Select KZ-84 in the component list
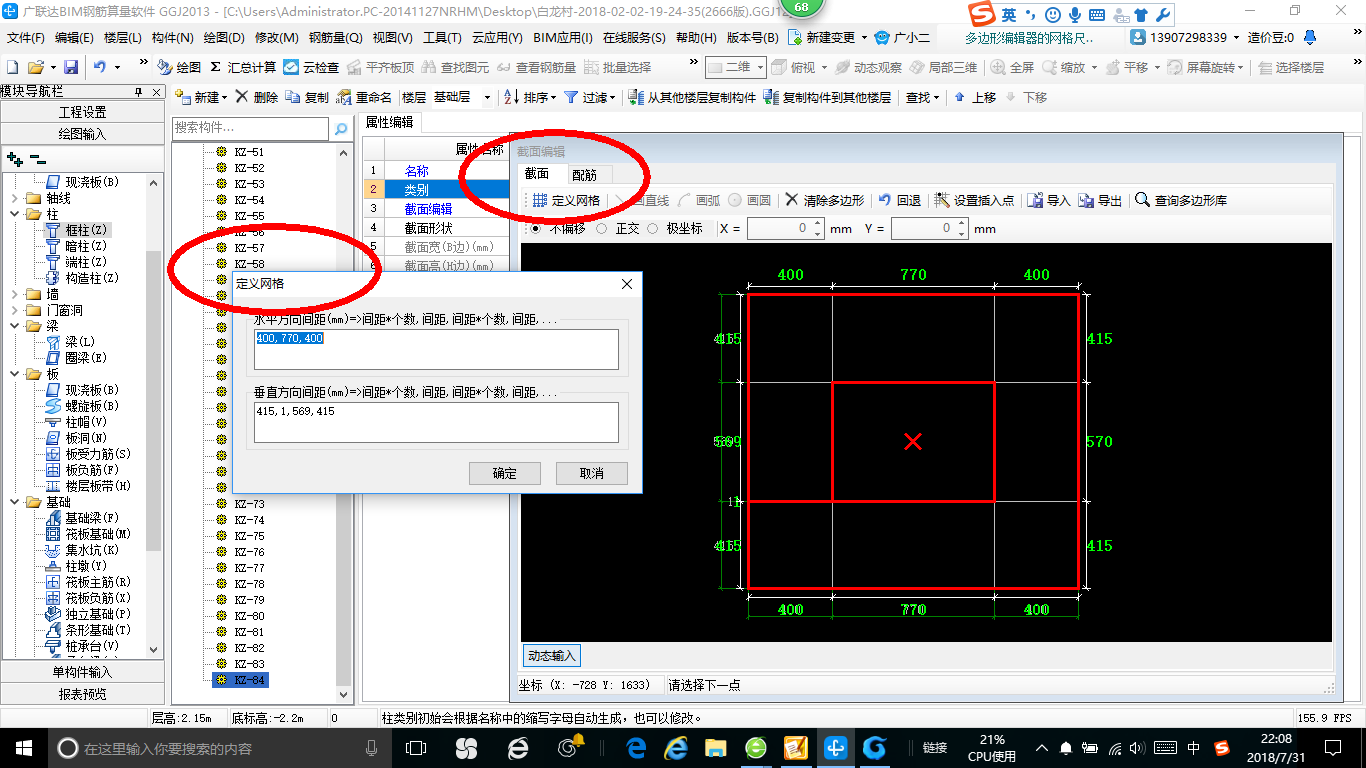This screenshot has width=1366, height=768. (x=241, y=680)
